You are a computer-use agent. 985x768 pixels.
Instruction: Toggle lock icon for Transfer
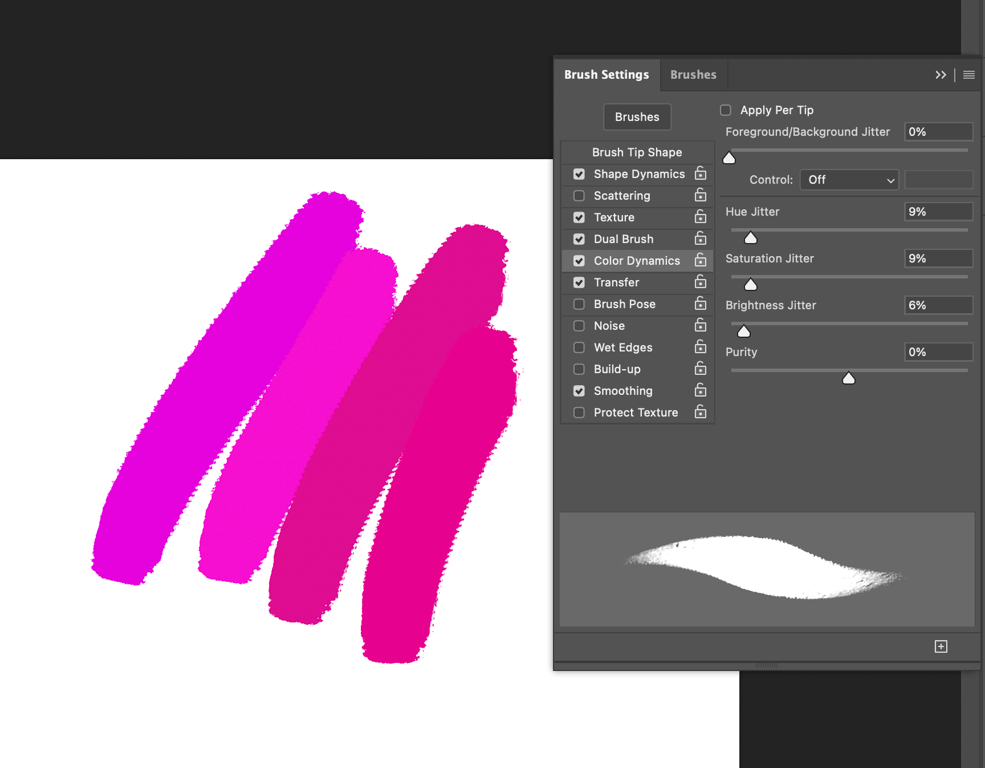point(700,282)
